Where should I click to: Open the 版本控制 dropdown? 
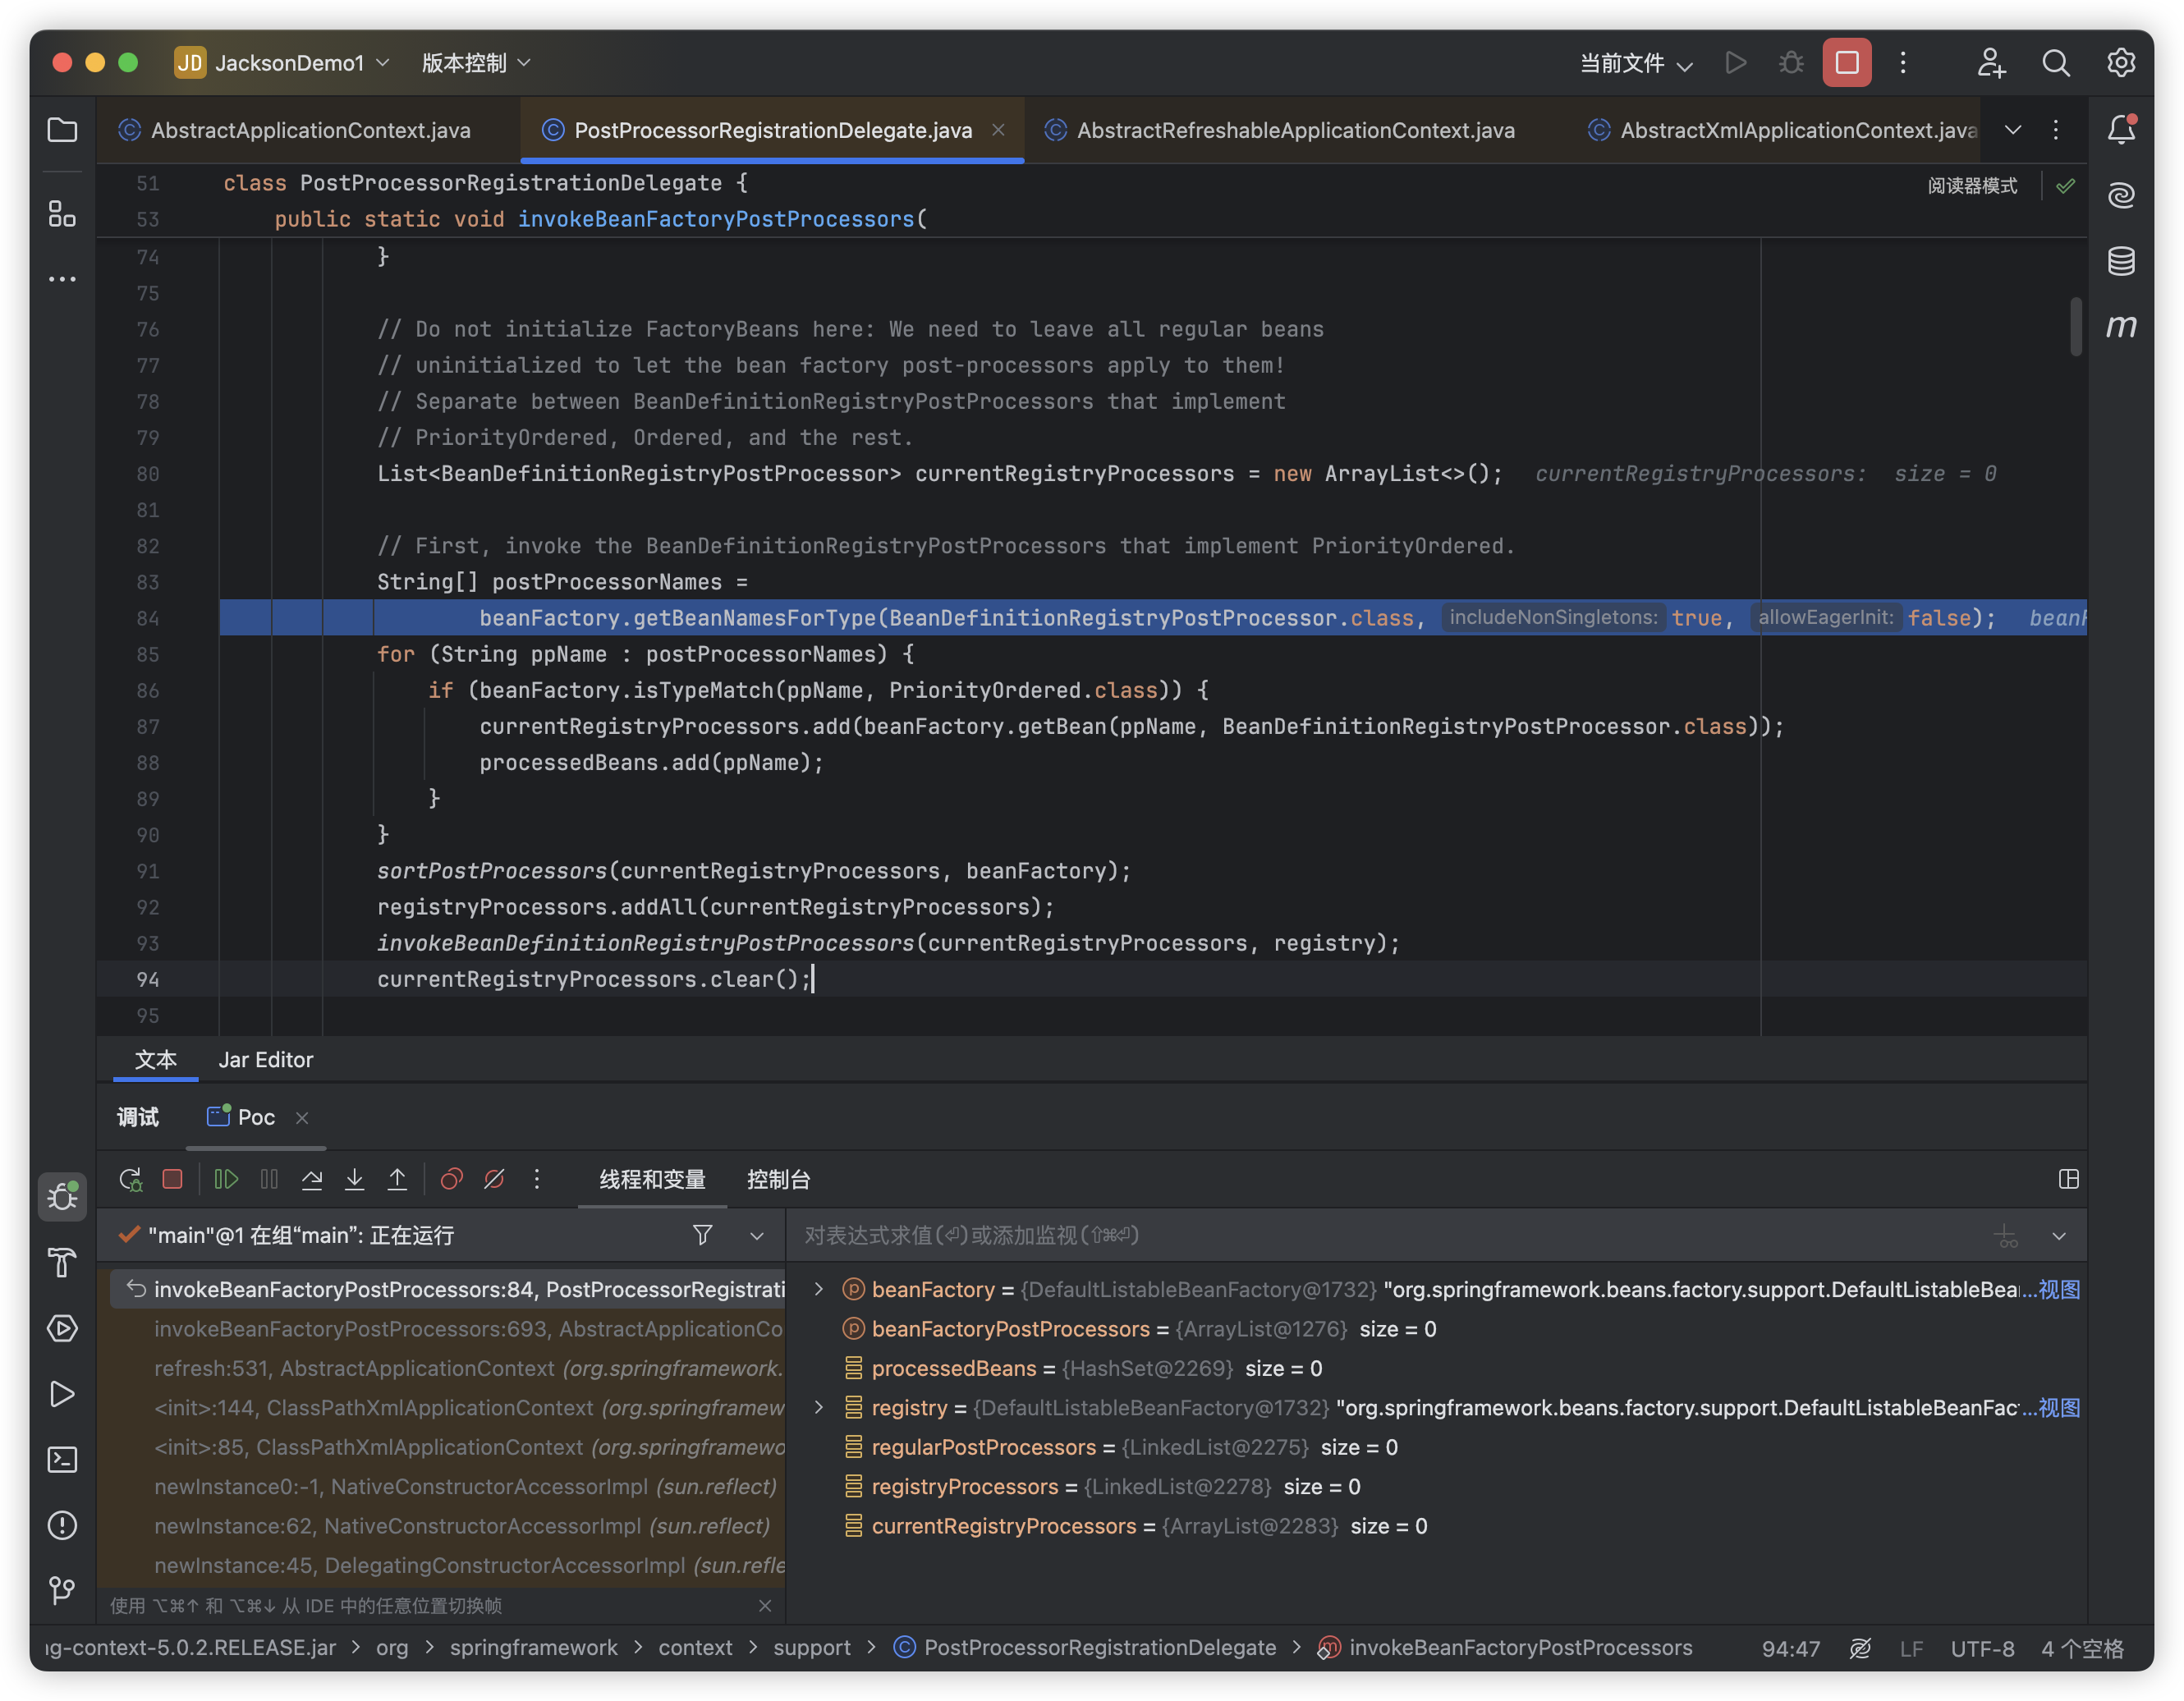pyautogui.click(x=476, y=63)
